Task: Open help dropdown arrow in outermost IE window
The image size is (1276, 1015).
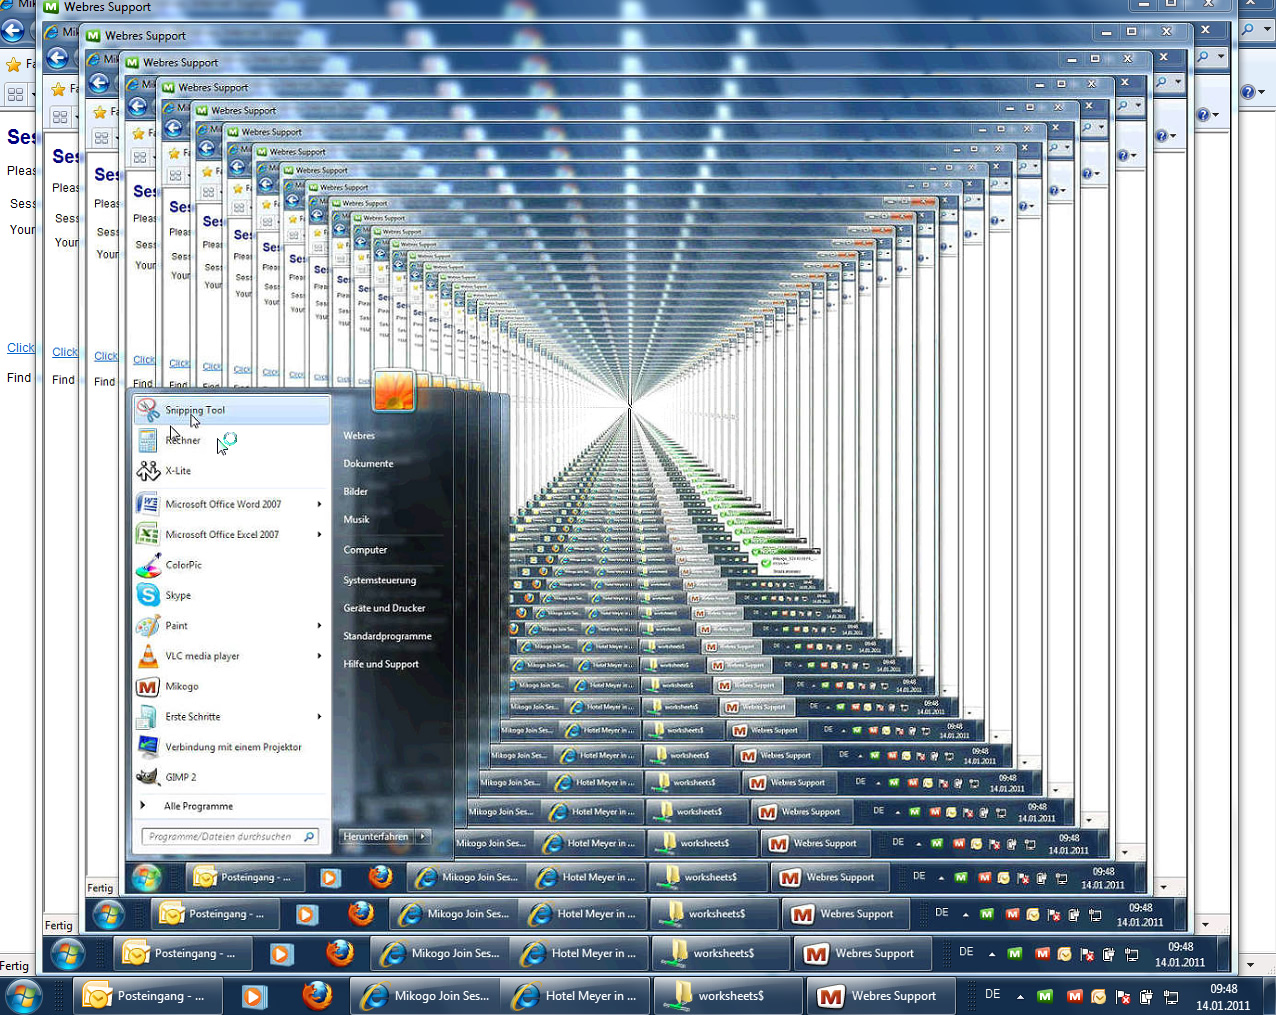Action: (1262, 92)
